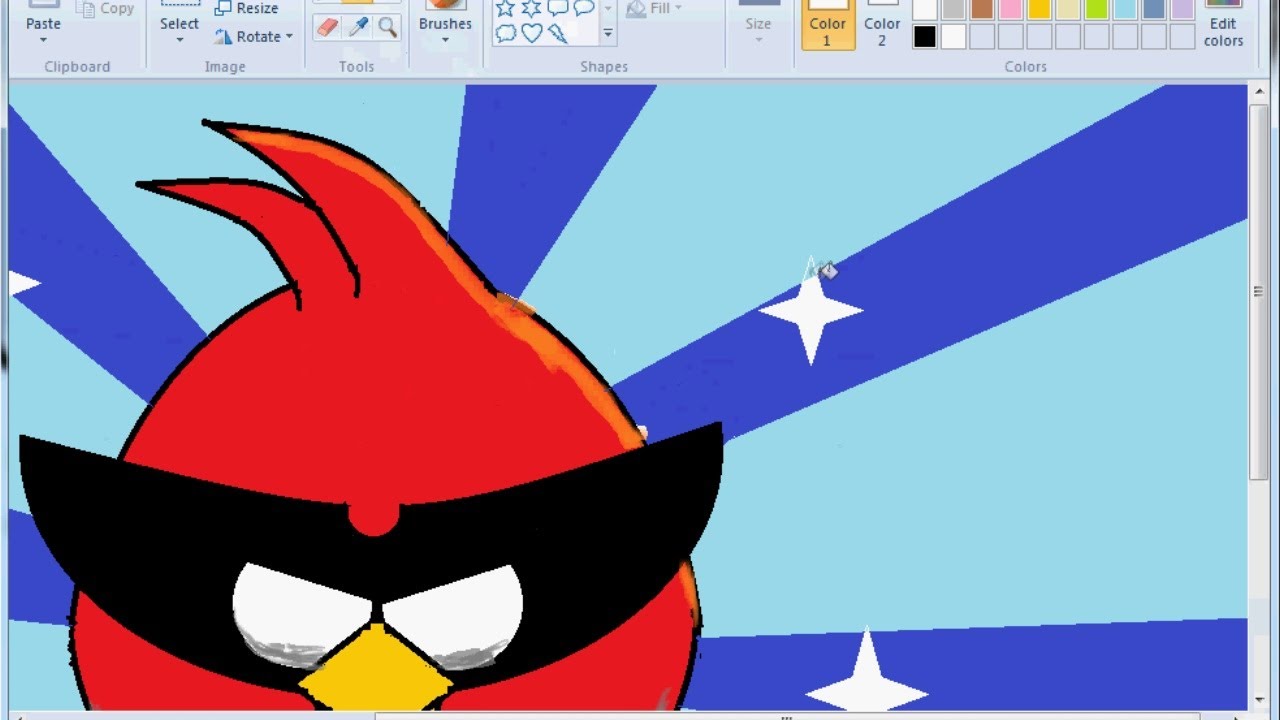Pick the cream color swatch
The image size is (1280, 720).
(1068, 10)
